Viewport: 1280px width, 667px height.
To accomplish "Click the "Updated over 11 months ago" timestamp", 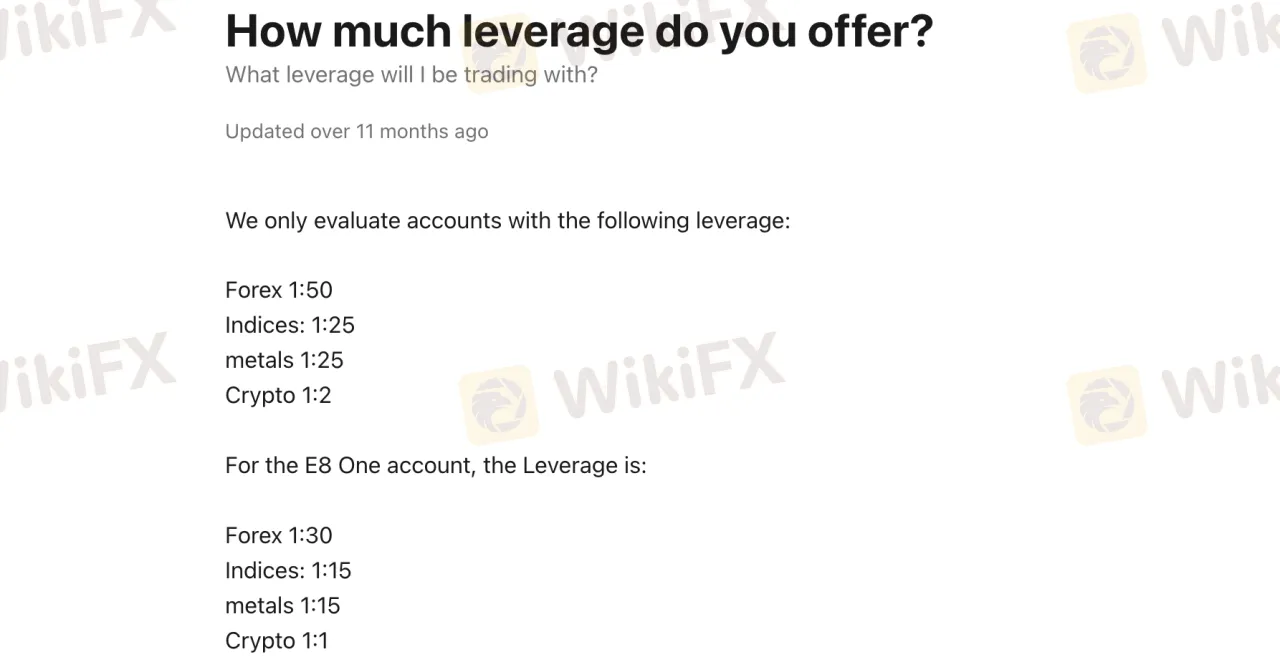I will click(356, 131).
